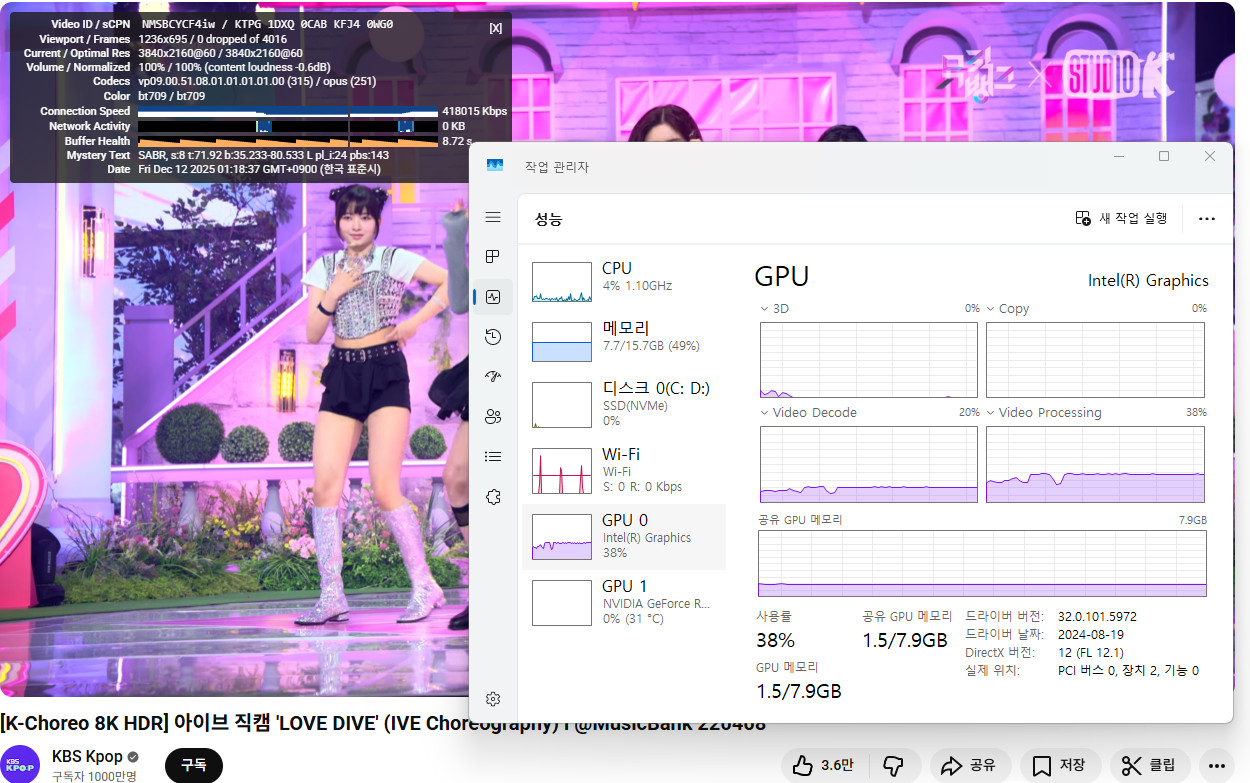Expand the Copy engine graph dropdown

click(x=992, y=309)
